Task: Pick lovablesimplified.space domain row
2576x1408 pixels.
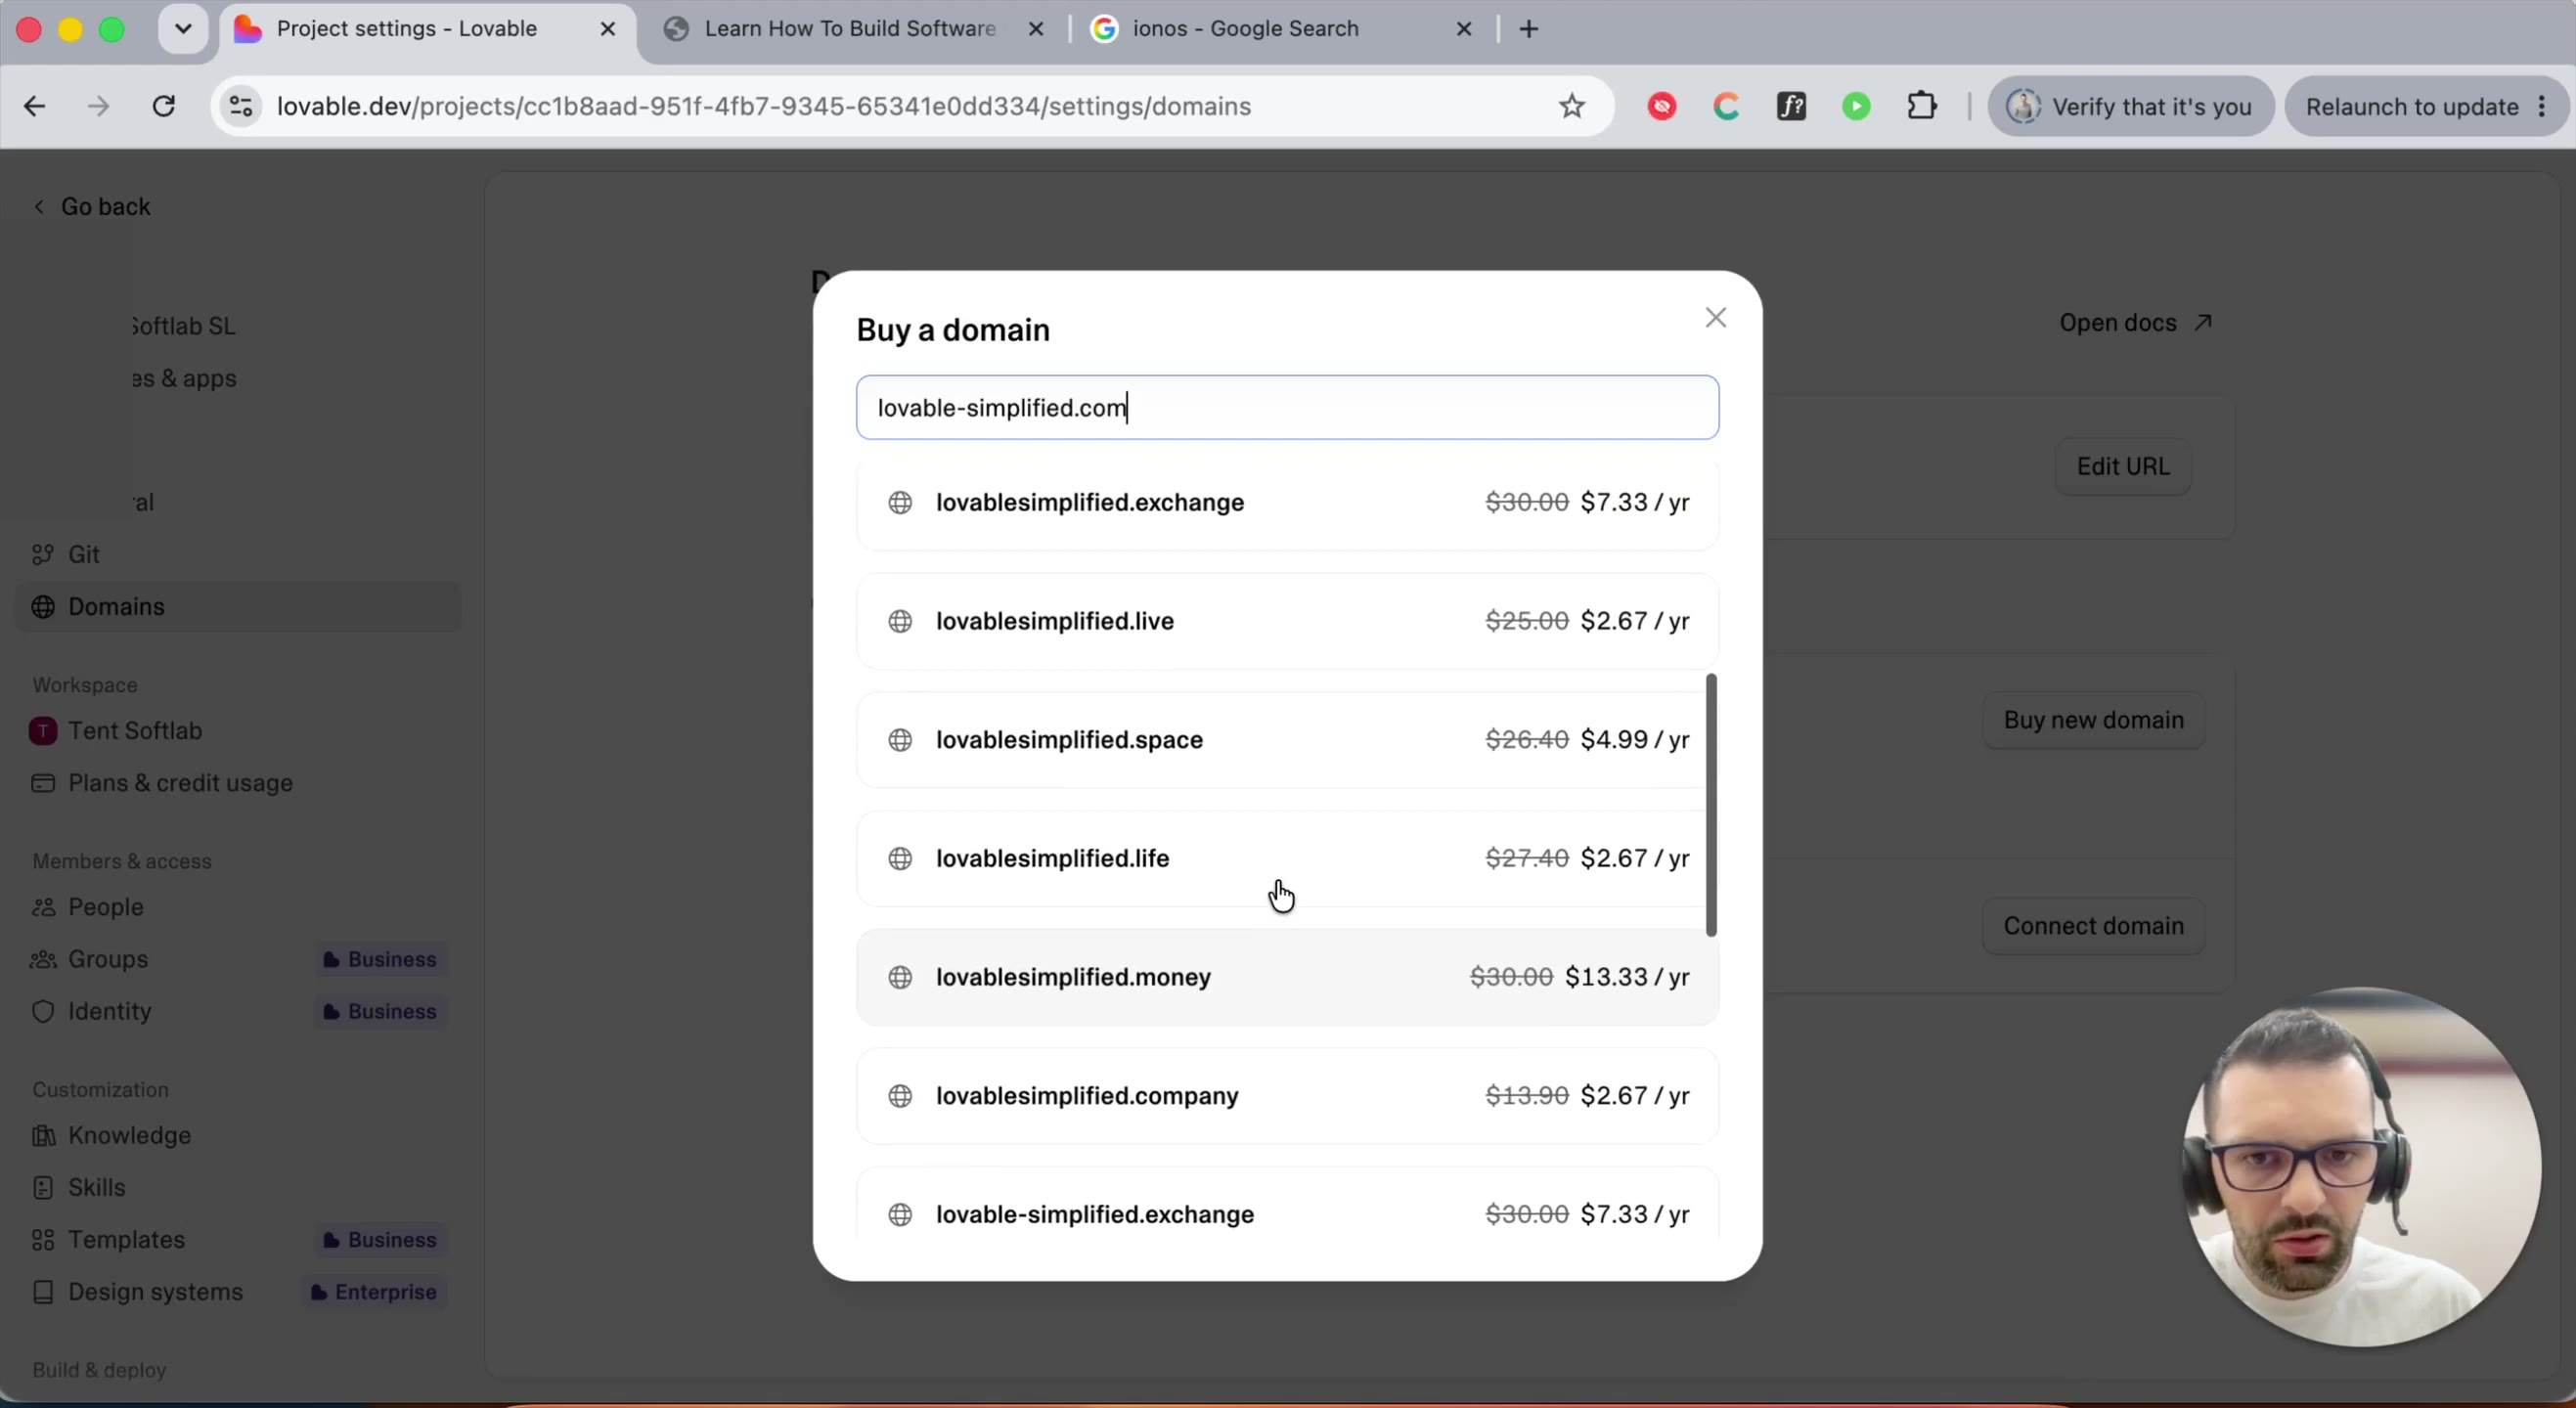Action: 1287,740
